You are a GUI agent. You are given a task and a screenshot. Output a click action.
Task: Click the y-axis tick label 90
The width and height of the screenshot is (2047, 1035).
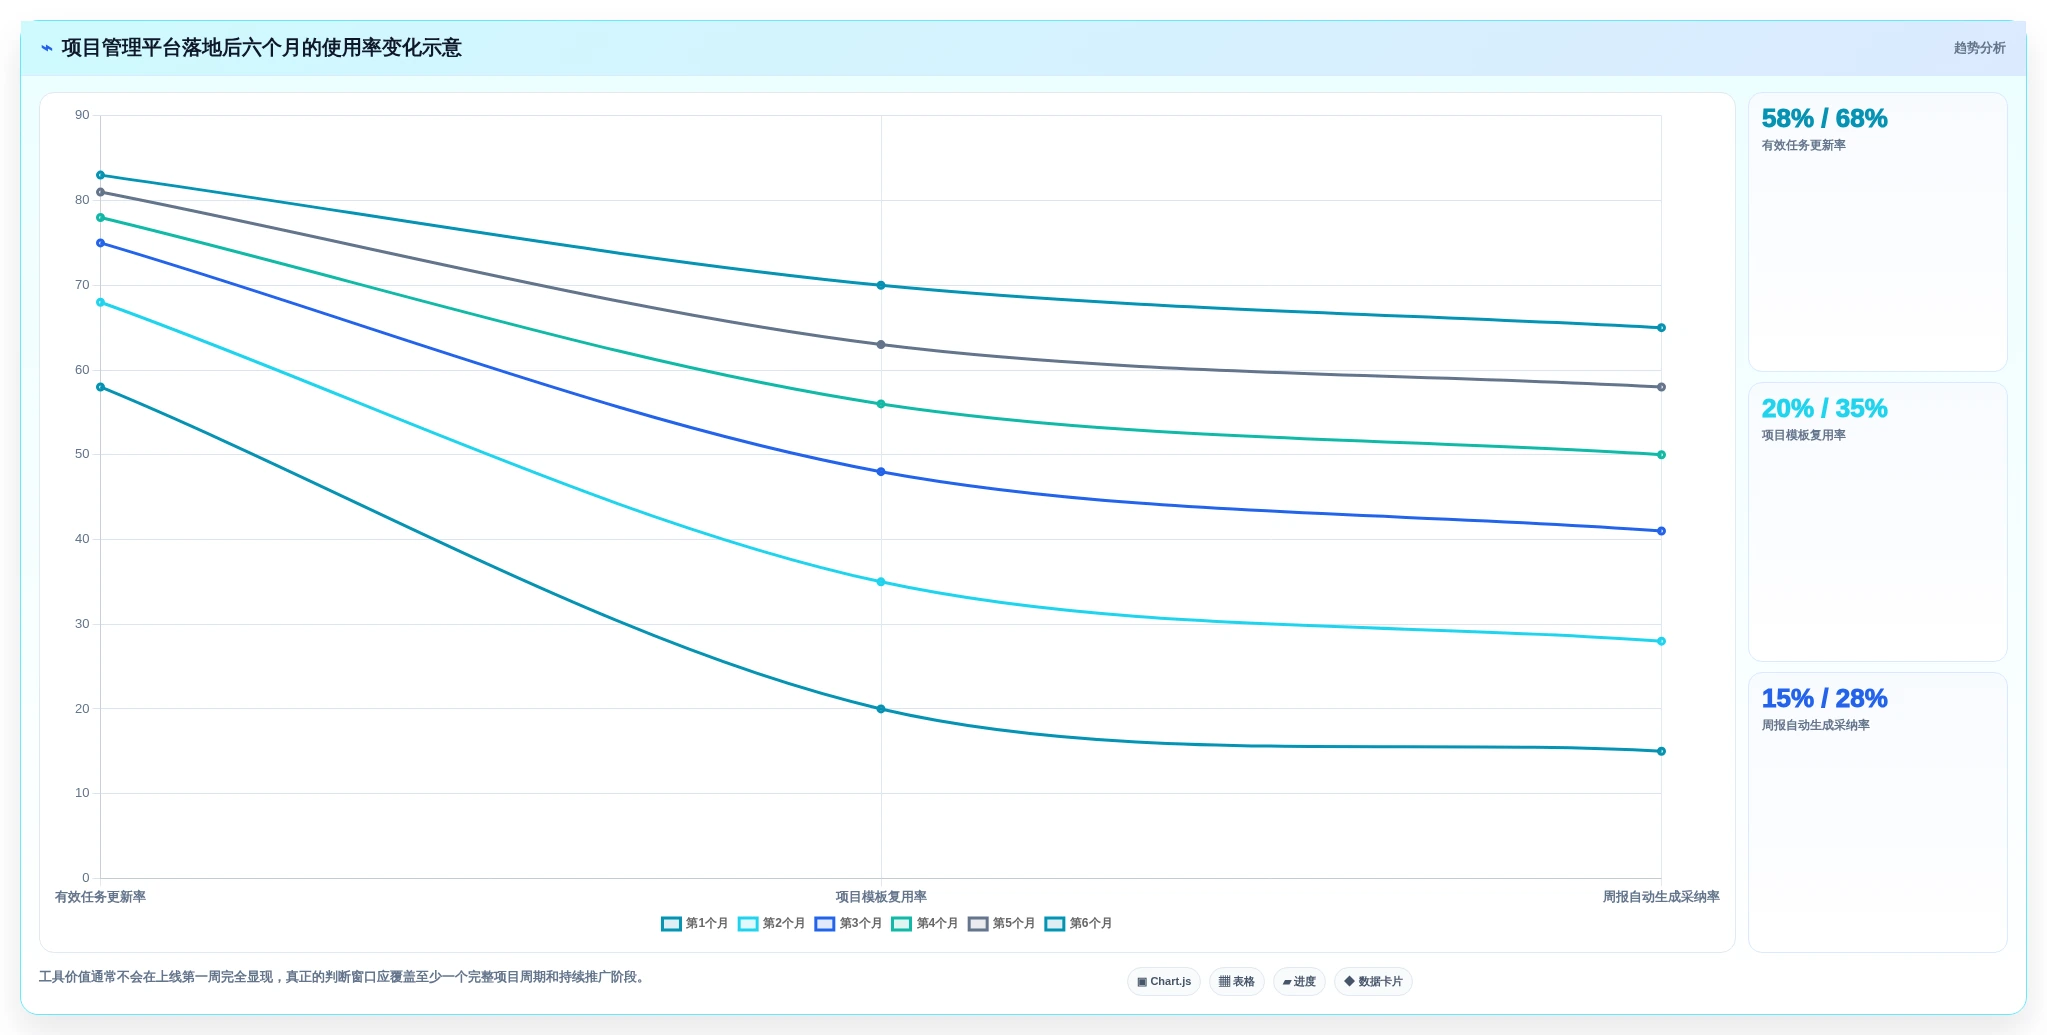pos(82,115)
